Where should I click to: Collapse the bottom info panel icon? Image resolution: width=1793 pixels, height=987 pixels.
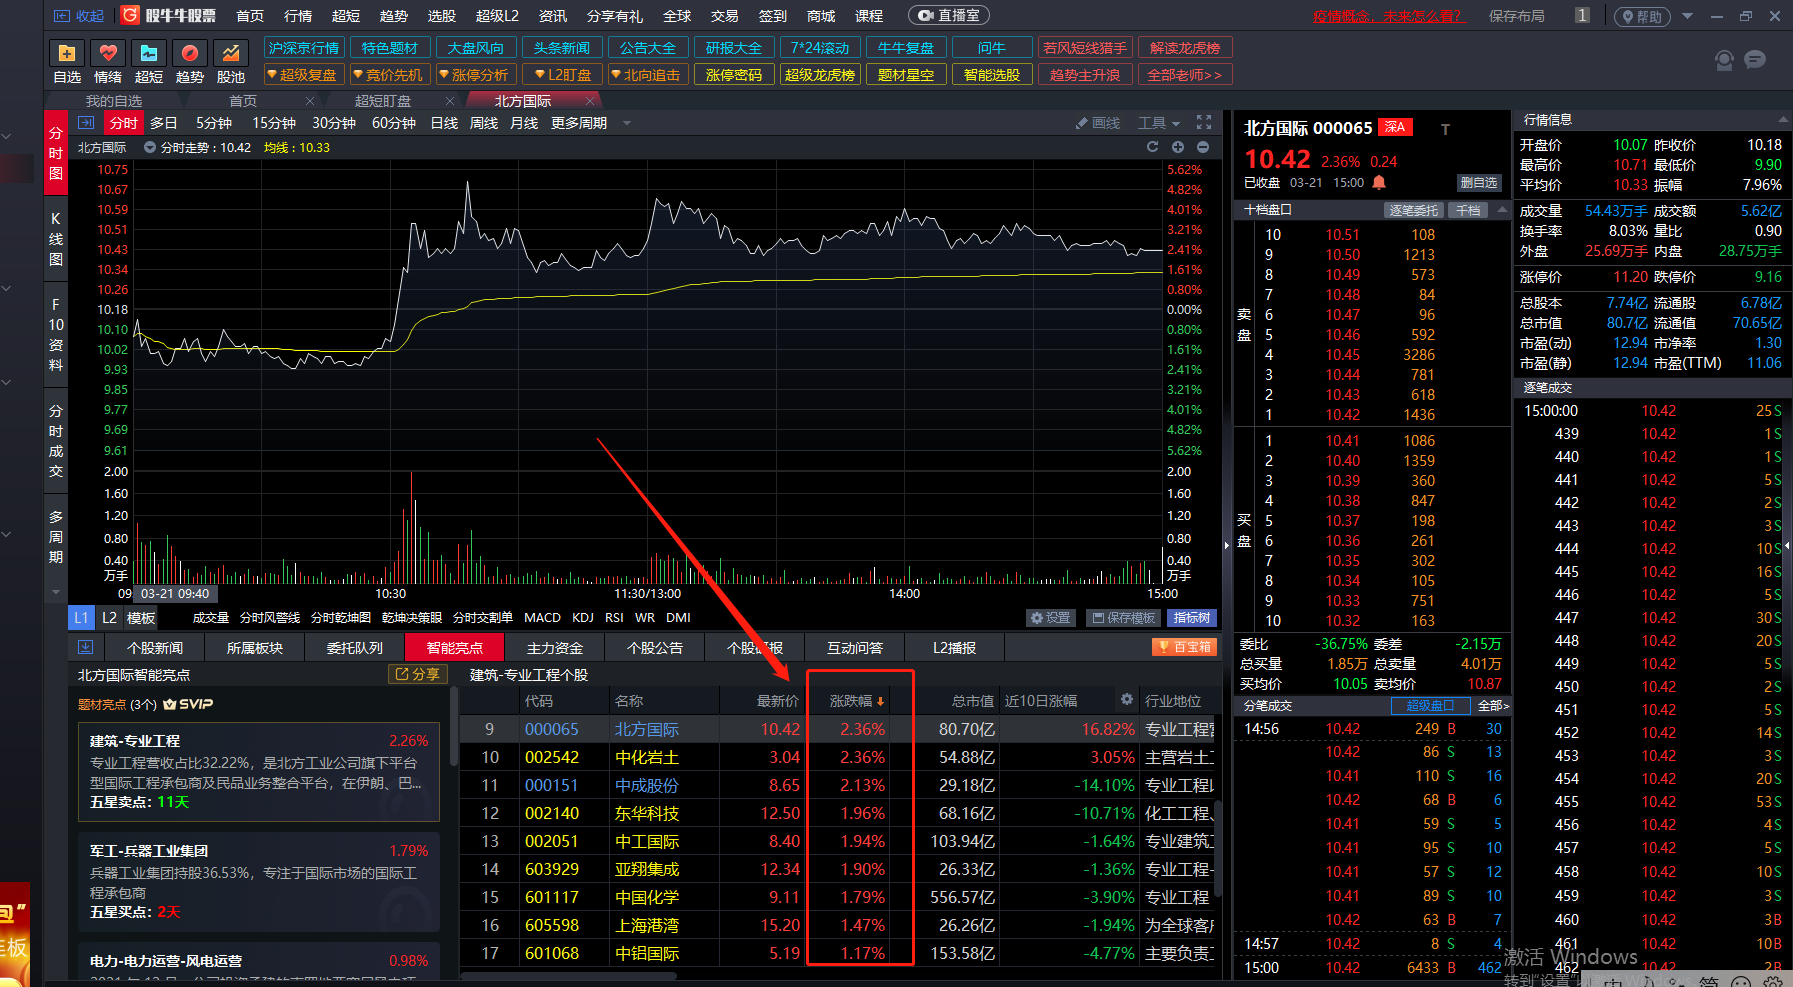tap(85, 647)
